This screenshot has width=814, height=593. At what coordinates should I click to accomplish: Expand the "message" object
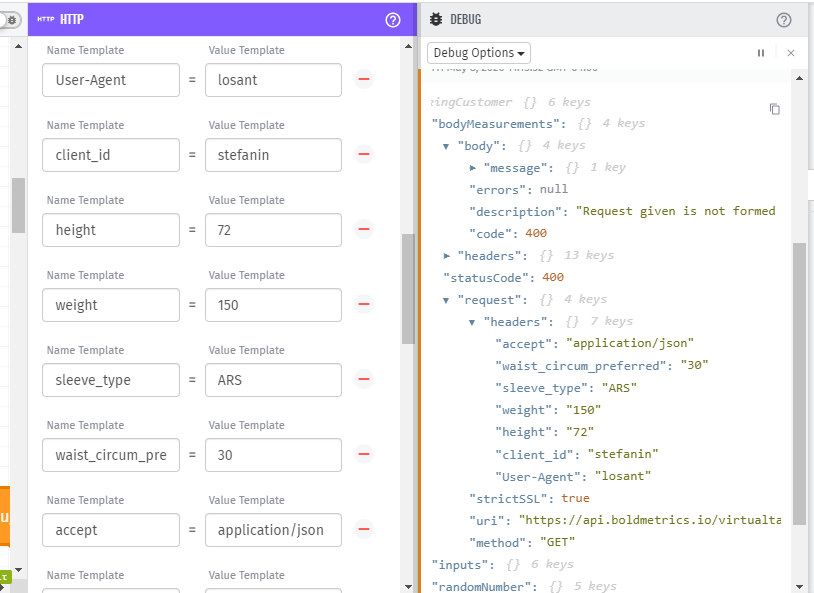click(472, 168)
